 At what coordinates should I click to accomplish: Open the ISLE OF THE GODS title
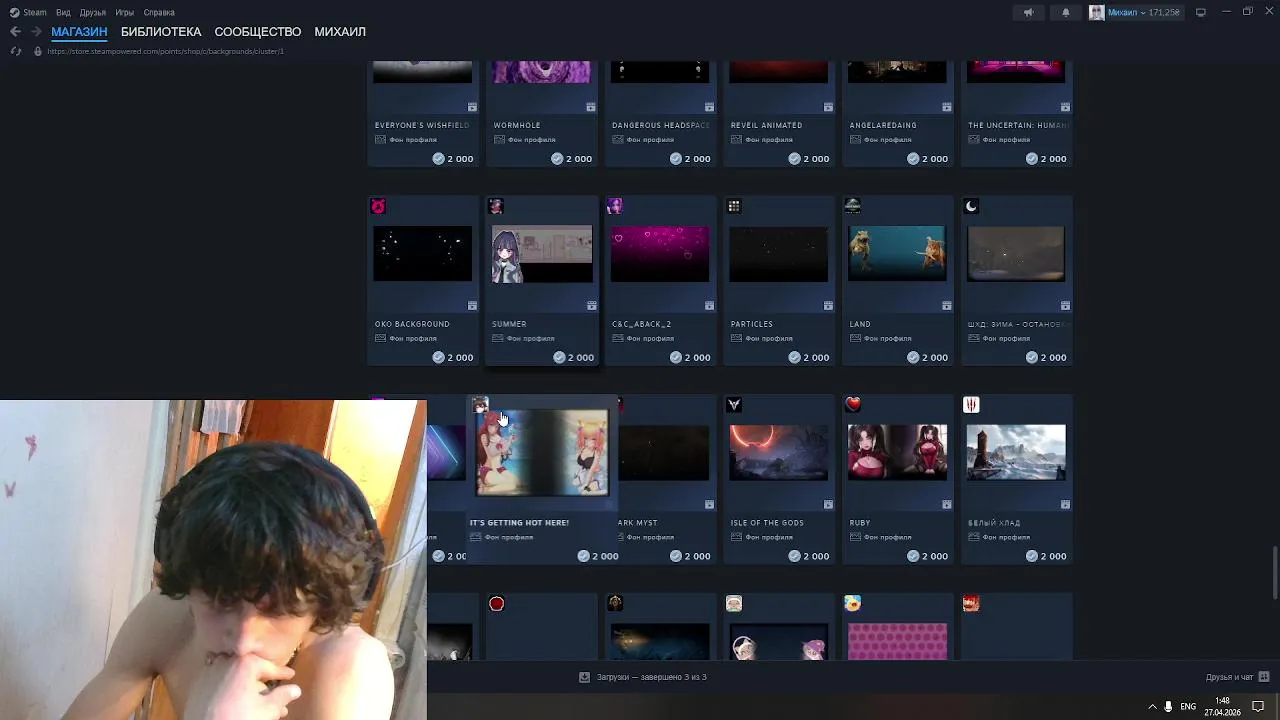768,523
